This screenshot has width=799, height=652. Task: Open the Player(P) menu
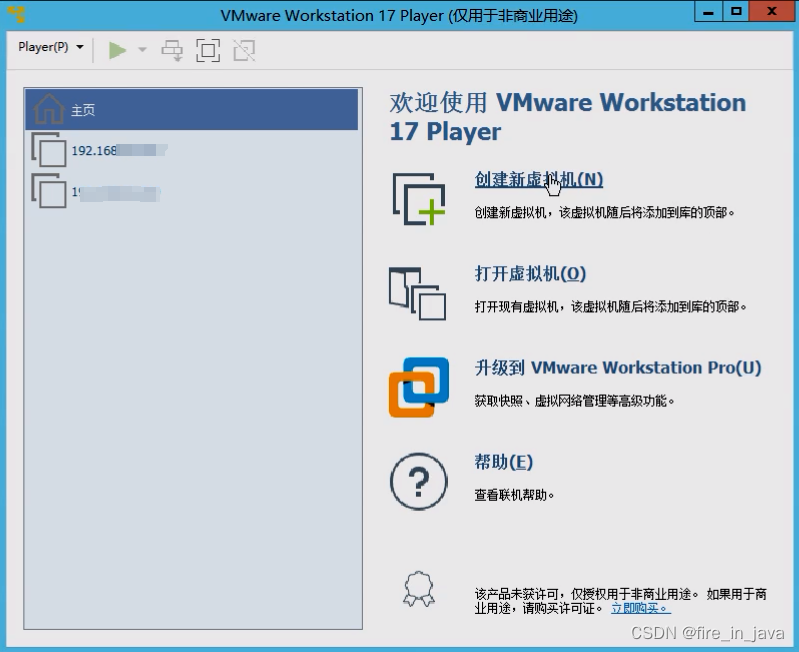coord(50,47)
